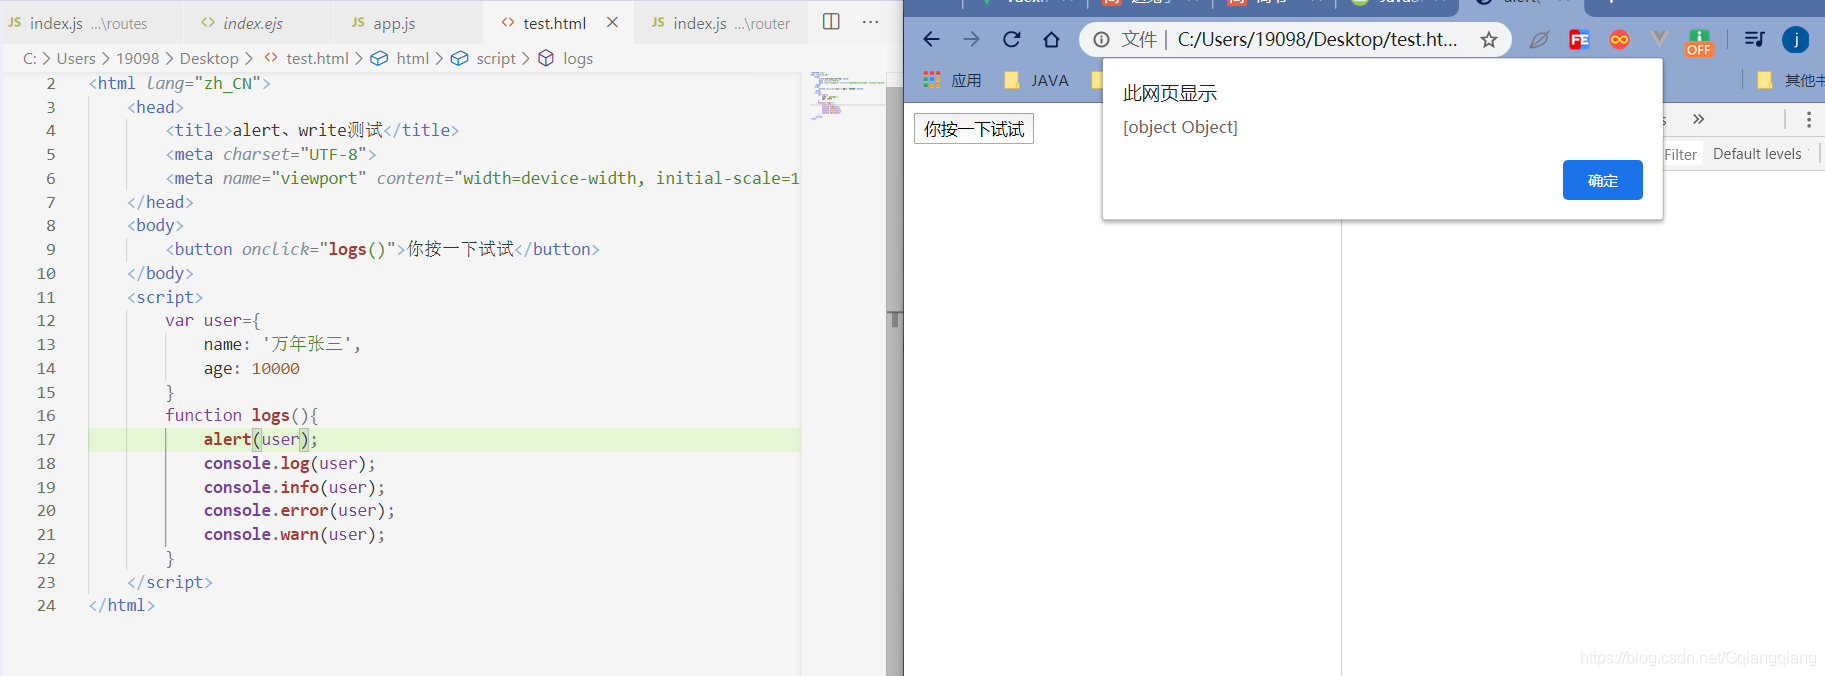Click line number 12 in gutter

point(46,320)
